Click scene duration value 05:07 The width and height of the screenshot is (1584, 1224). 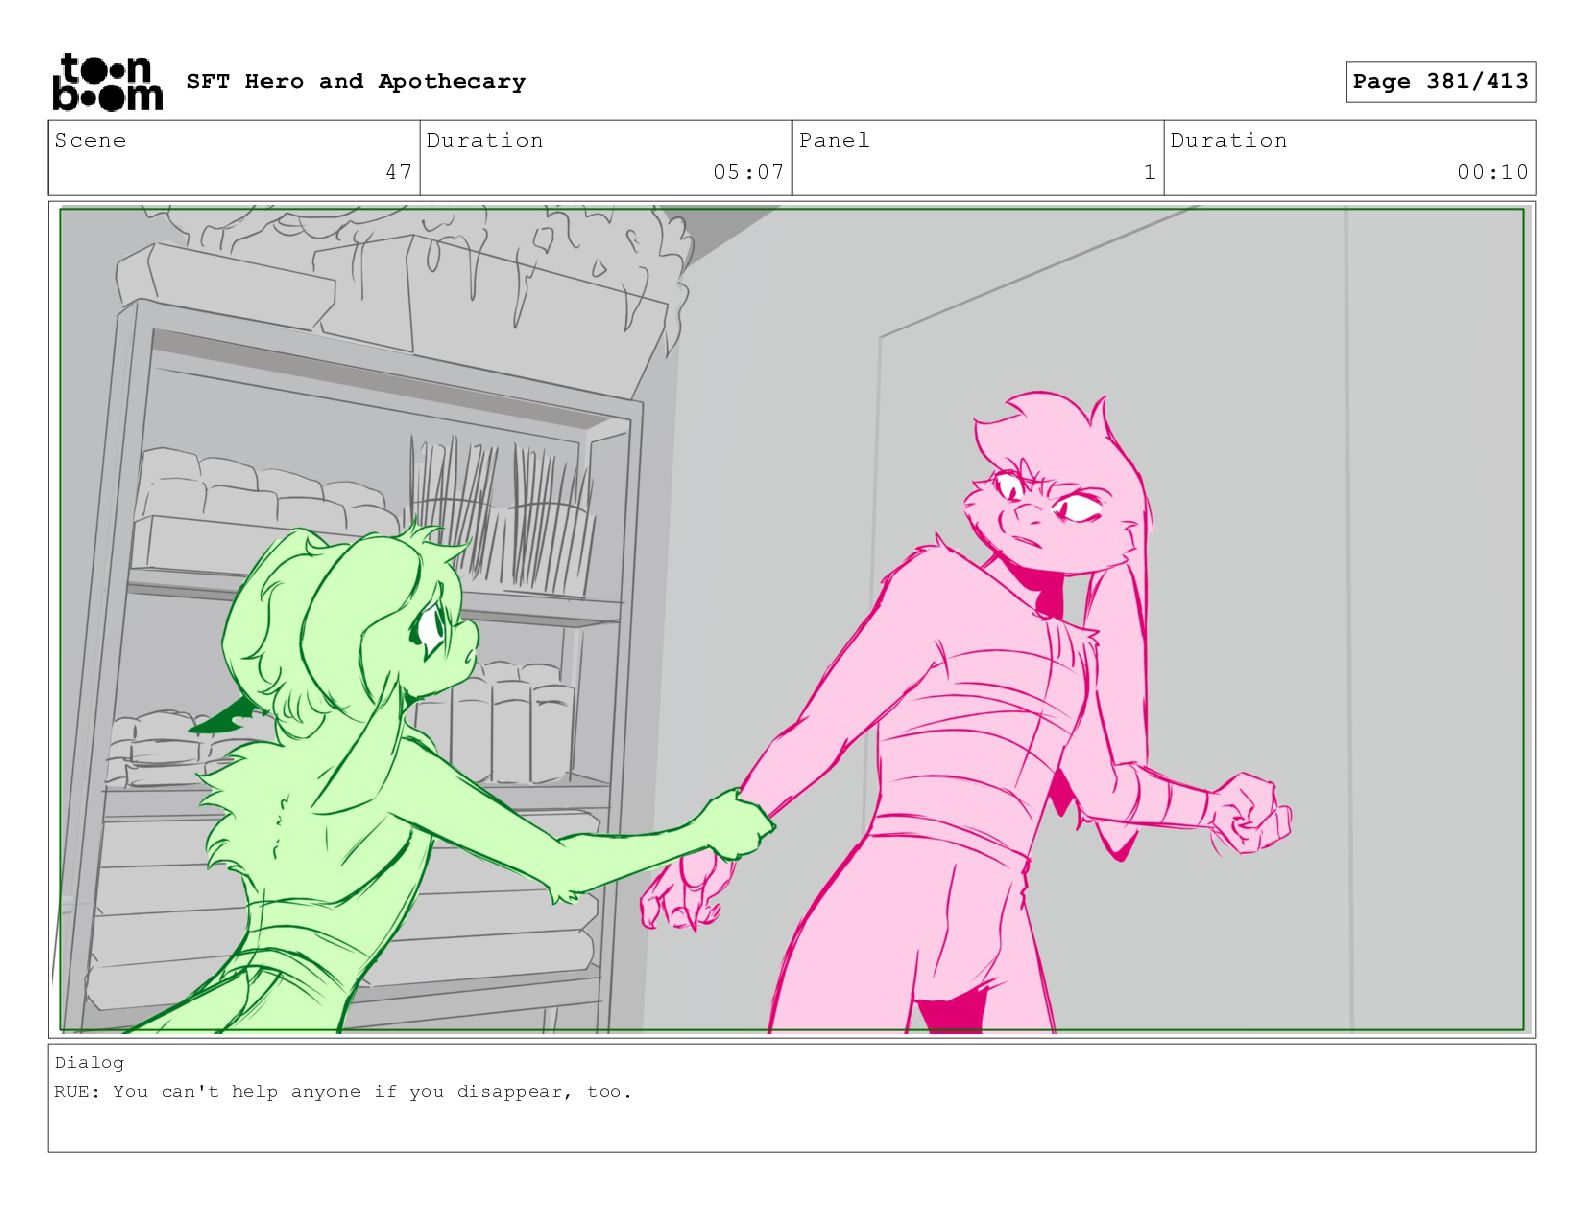tap(749, 172)
